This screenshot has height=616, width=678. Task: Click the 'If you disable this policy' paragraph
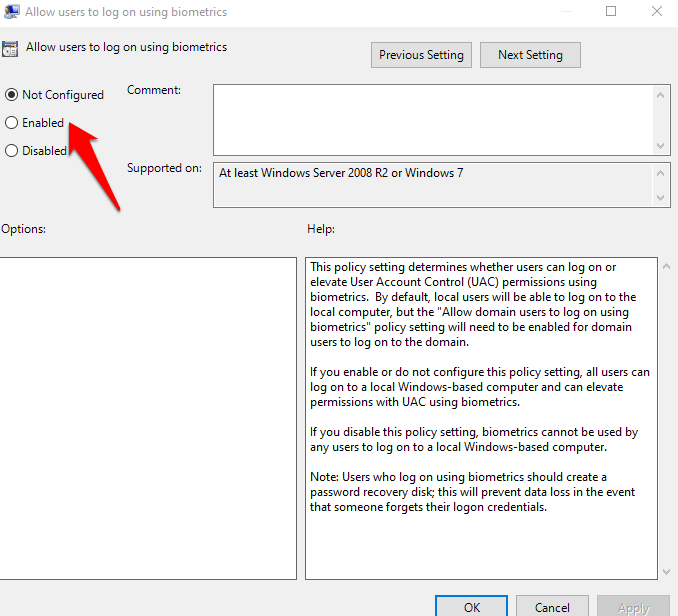[x=474, y=439]
